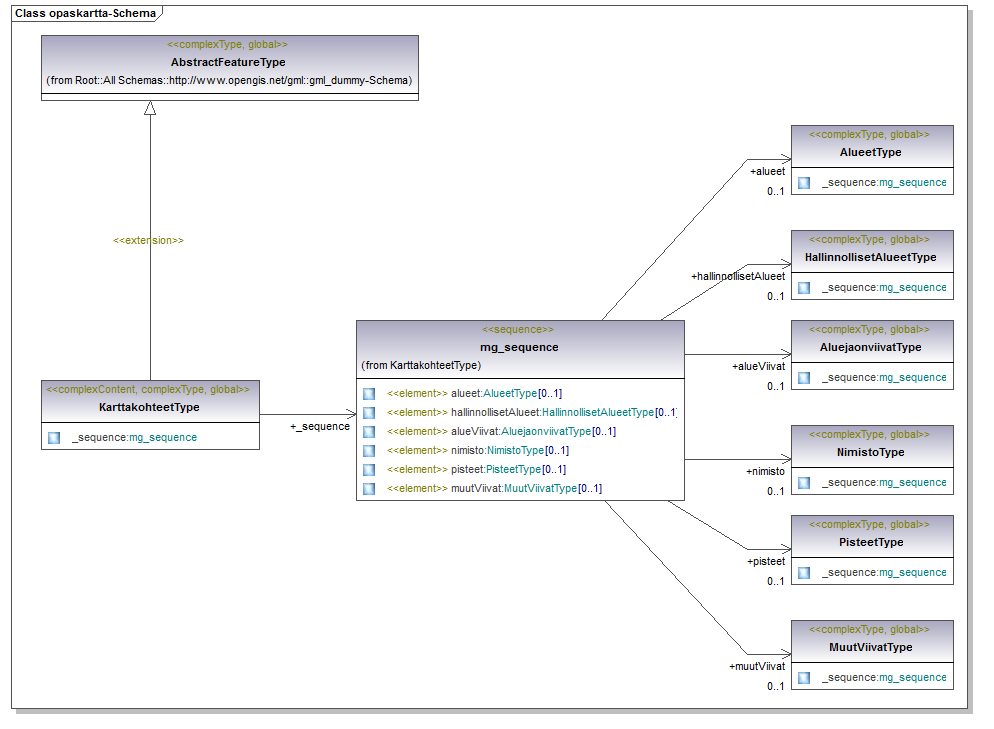Click the Class opaskartta-Schema diagram tab label

tap(84, 13)
